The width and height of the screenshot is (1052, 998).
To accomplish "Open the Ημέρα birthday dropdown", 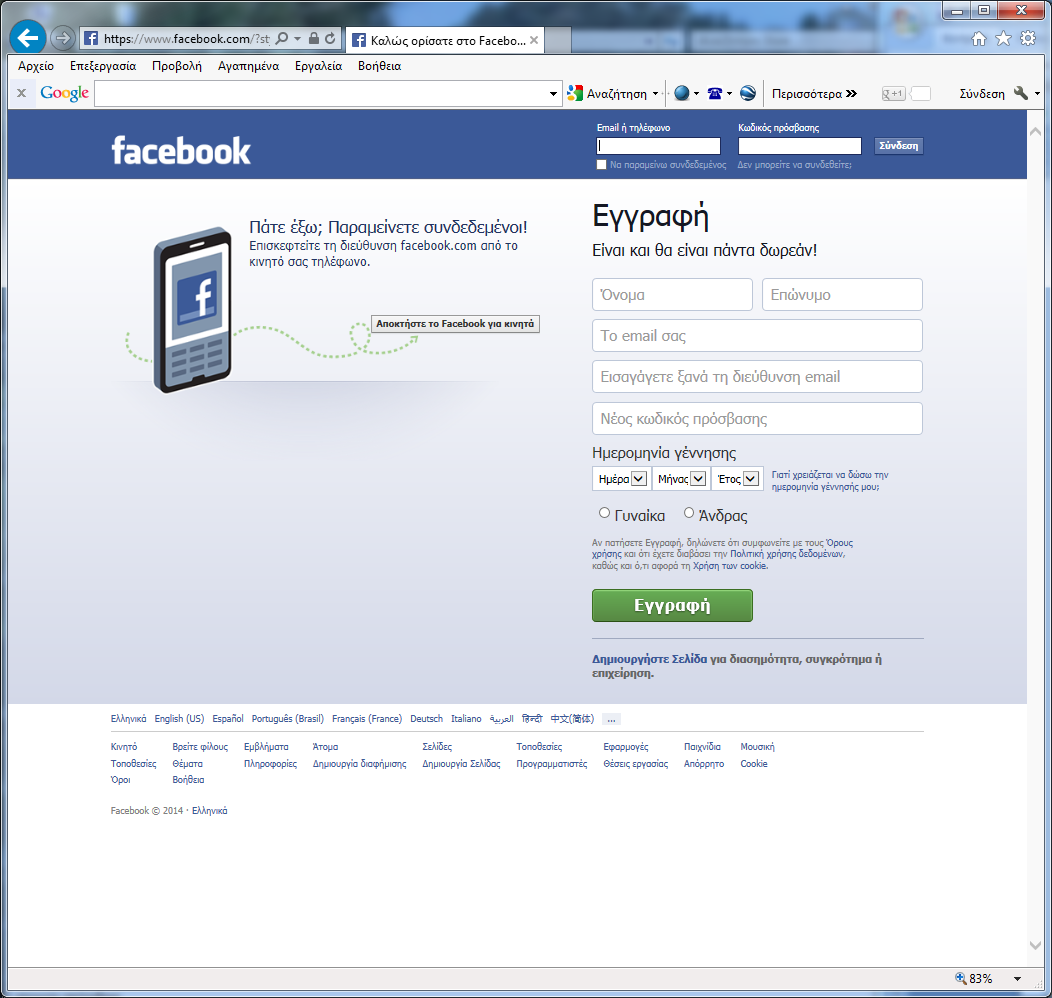I will point(621,478).
